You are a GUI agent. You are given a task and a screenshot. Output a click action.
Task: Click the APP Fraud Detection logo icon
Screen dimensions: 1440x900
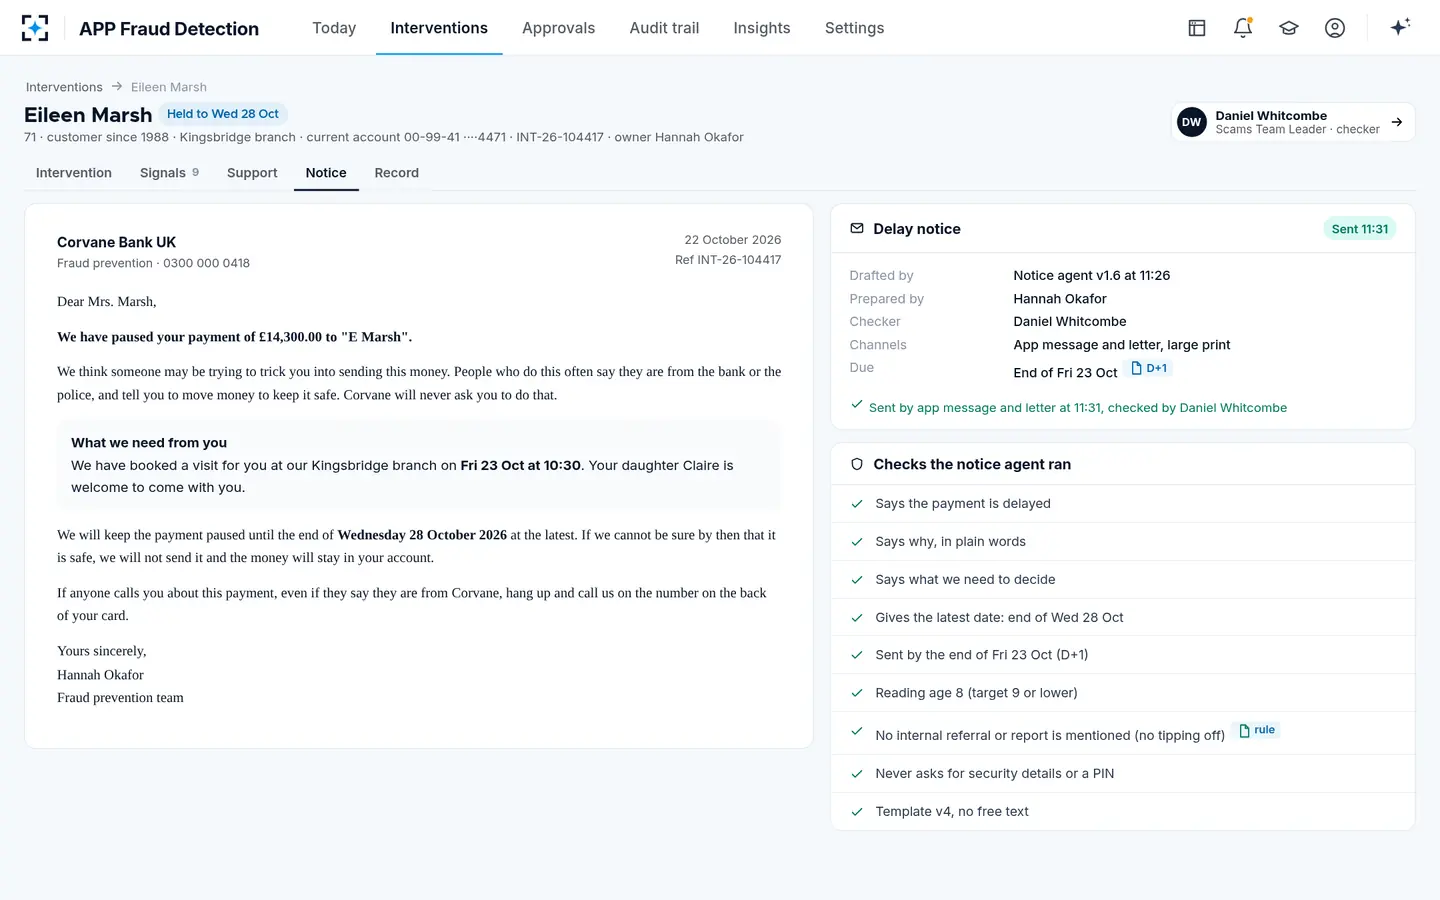(35, 28)
